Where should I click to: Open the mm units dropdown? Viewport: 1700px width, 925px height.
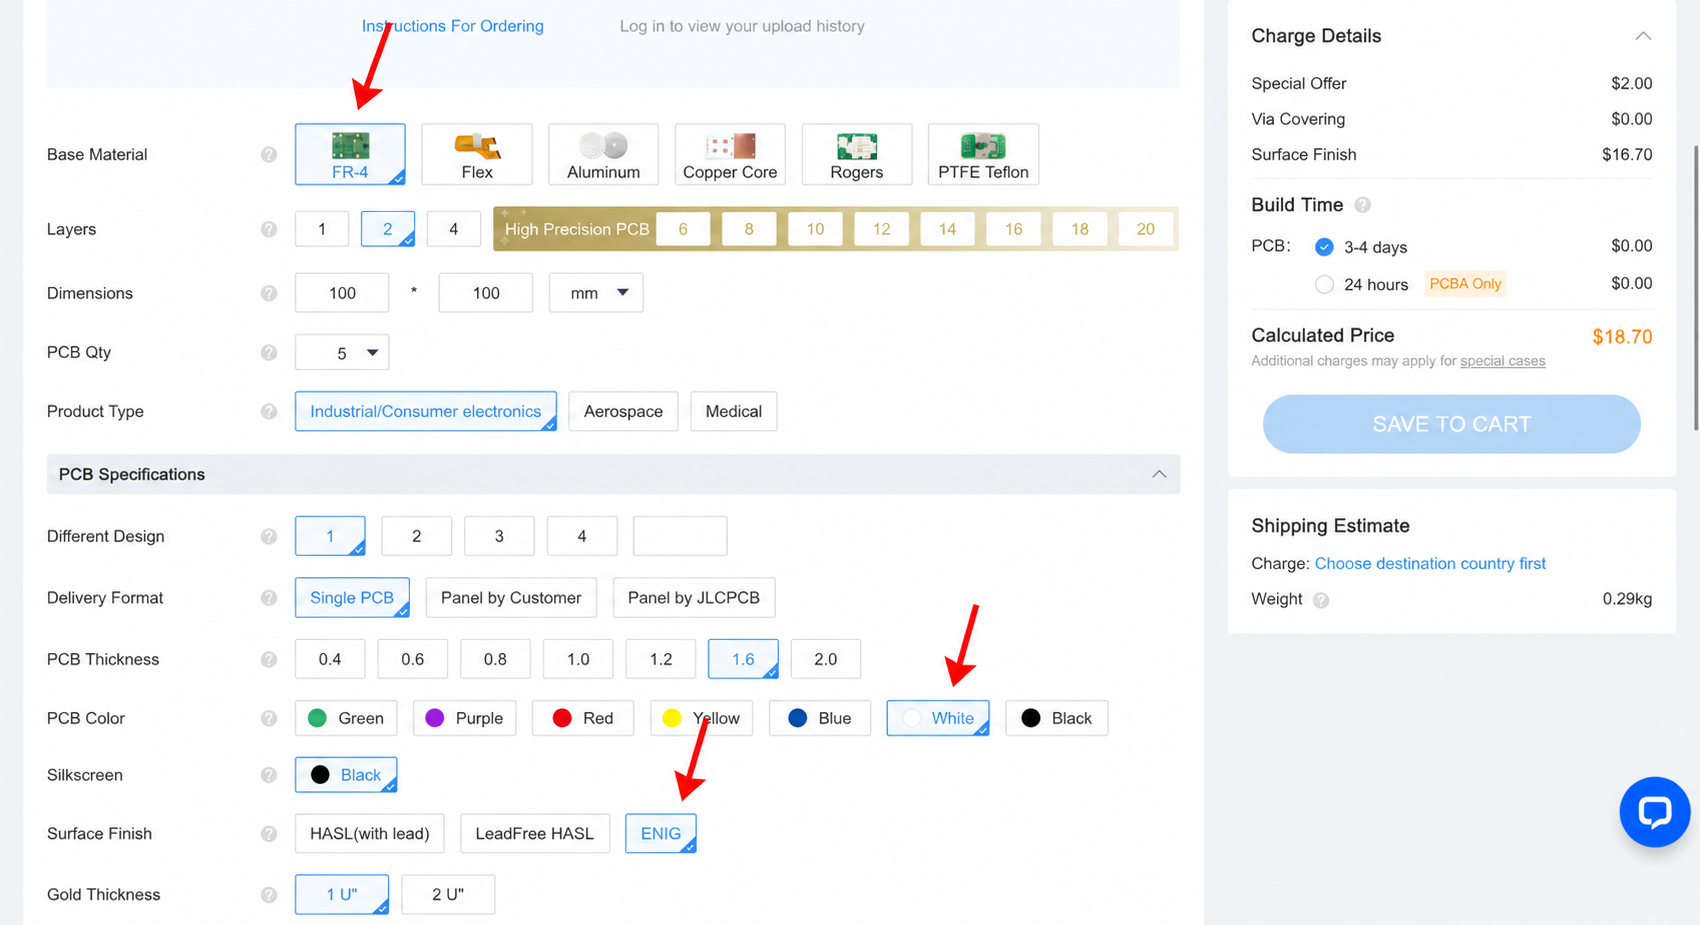tap(596, 293)
